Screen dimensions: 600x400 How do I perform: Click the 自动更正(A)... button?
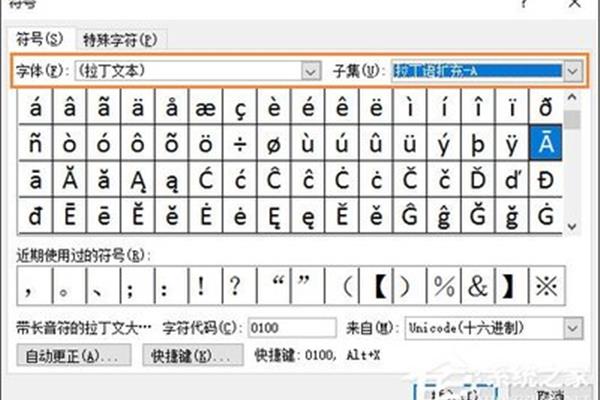point(74,356)
